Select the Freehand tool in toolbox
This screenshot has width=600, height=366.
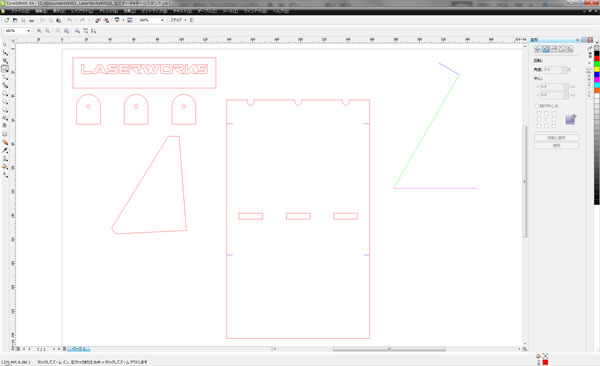[5, 77]
